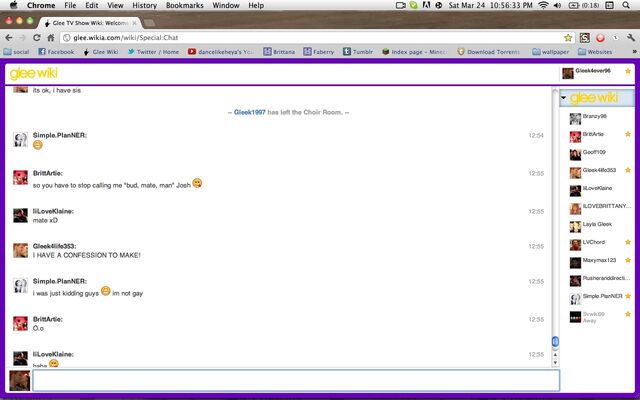Click the S extension icon in toolbar
The image size is (640, 400).
click(x=584, y=38)
